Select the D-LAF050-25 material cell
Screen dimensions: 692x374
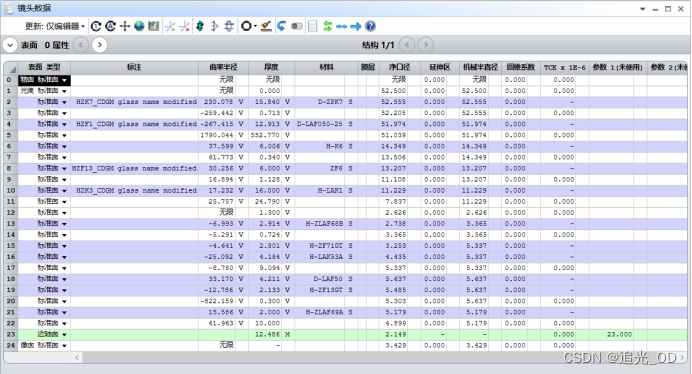[x=320, y=124]
